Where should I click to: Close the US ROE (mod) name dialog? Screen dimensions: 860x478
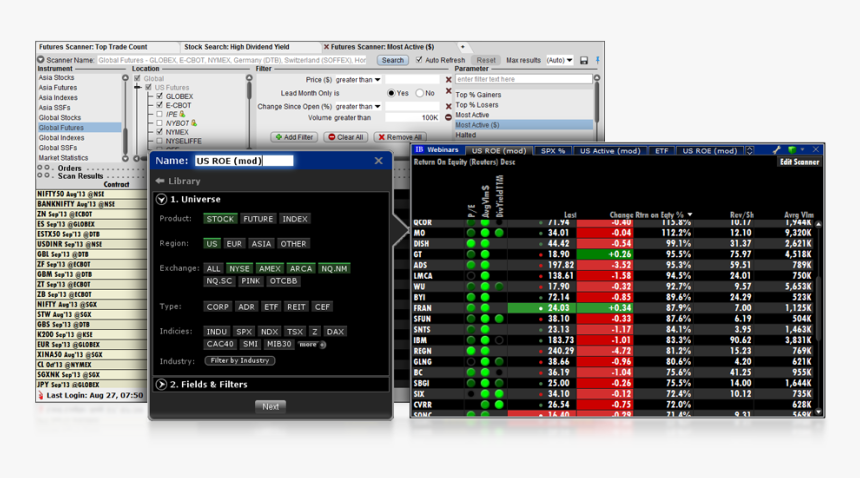pos(378,161)
